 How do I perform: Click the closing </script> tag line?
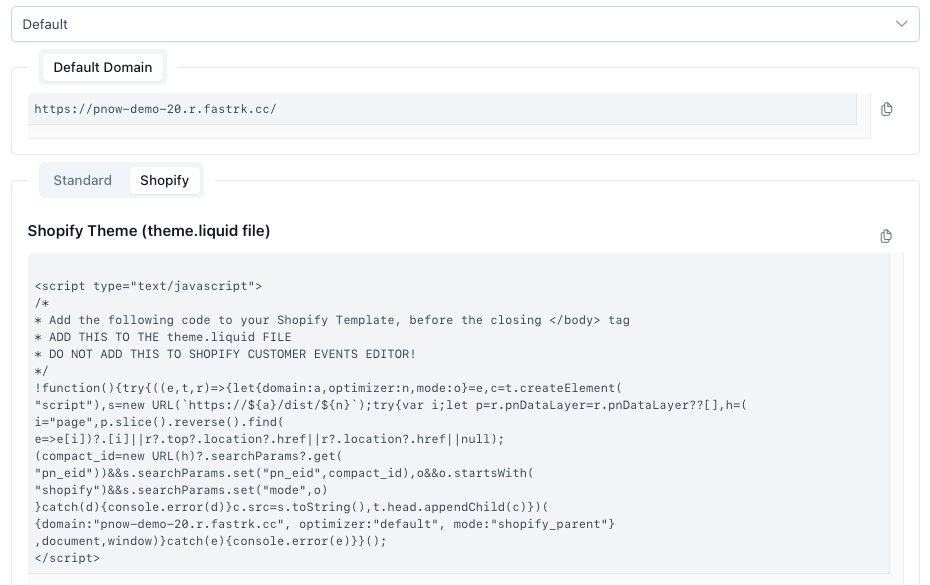coord(67,558)
